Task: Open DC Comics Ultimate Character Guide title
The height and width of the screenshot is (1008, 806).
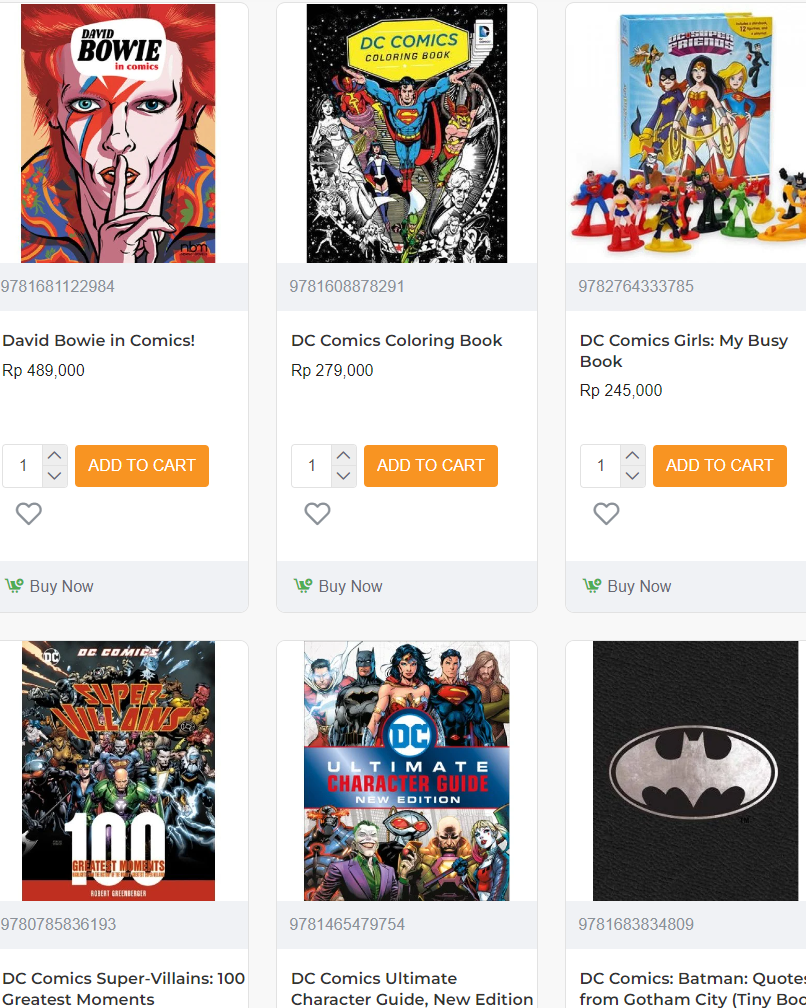Action: pos(412,988)
